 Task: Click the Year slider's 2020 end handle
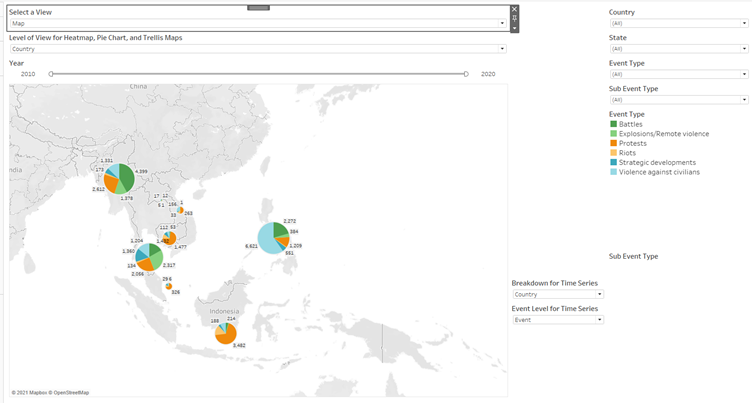466,73
